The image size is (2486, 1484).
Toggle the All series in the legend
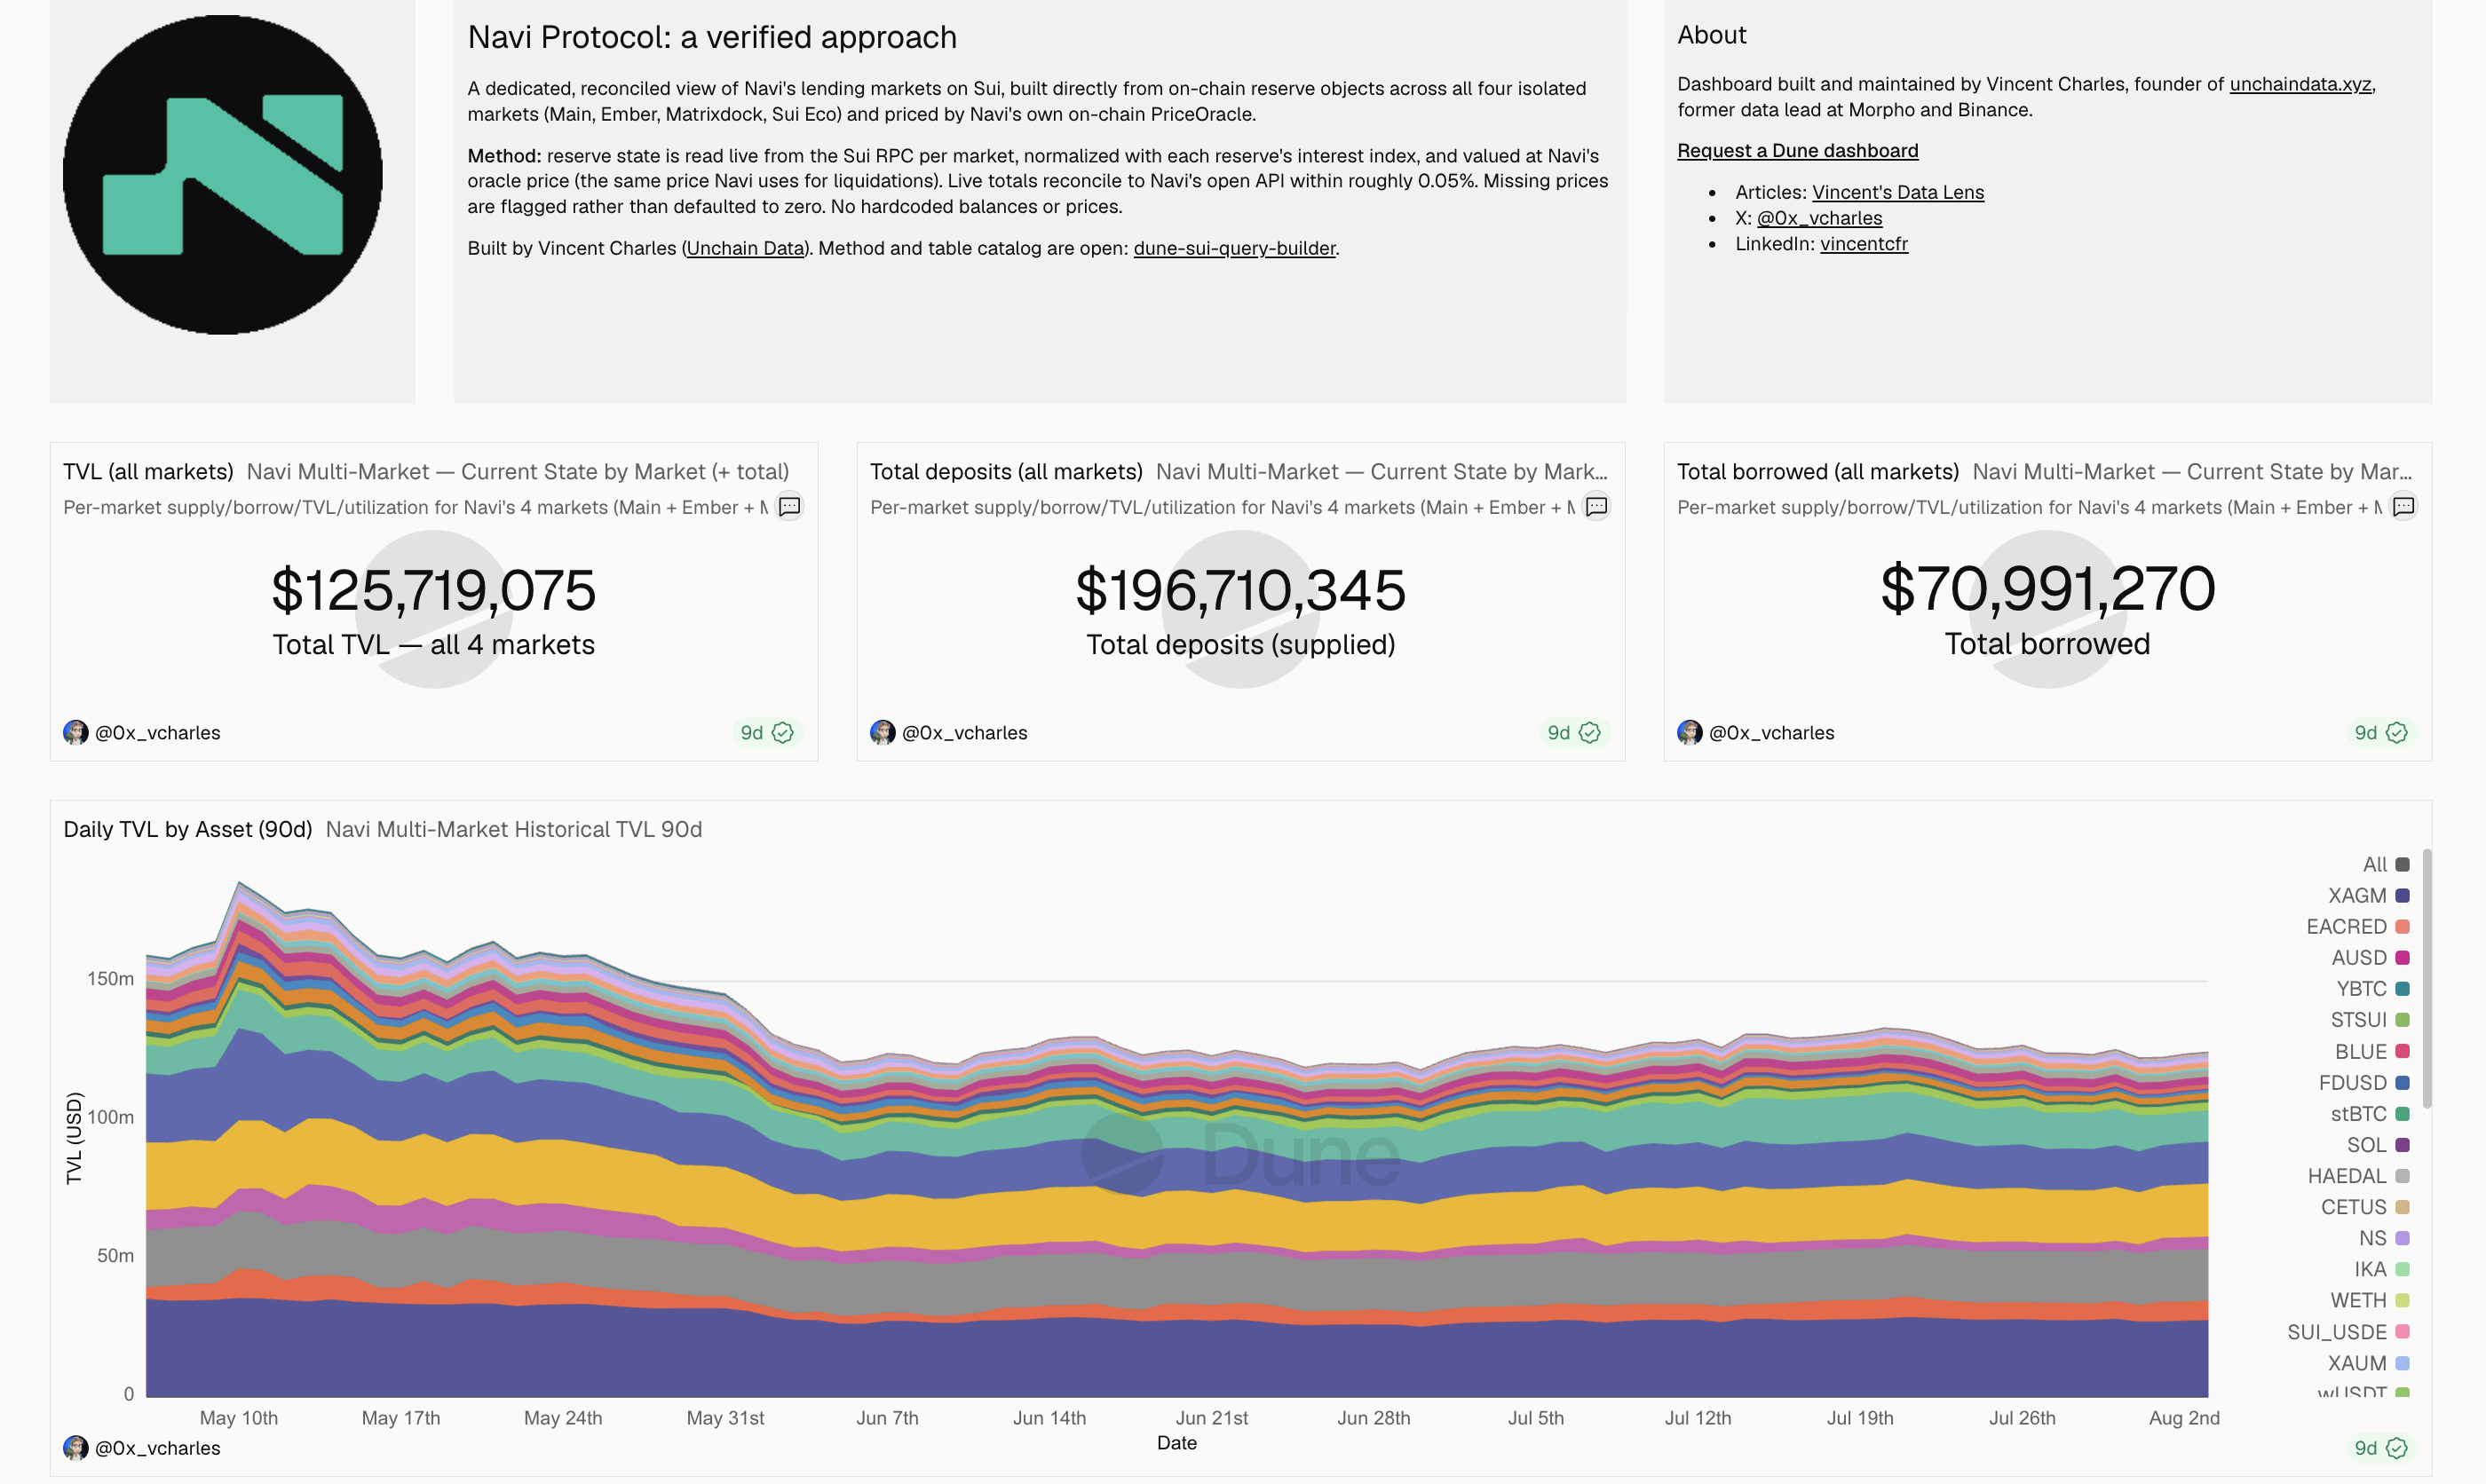2386,865
